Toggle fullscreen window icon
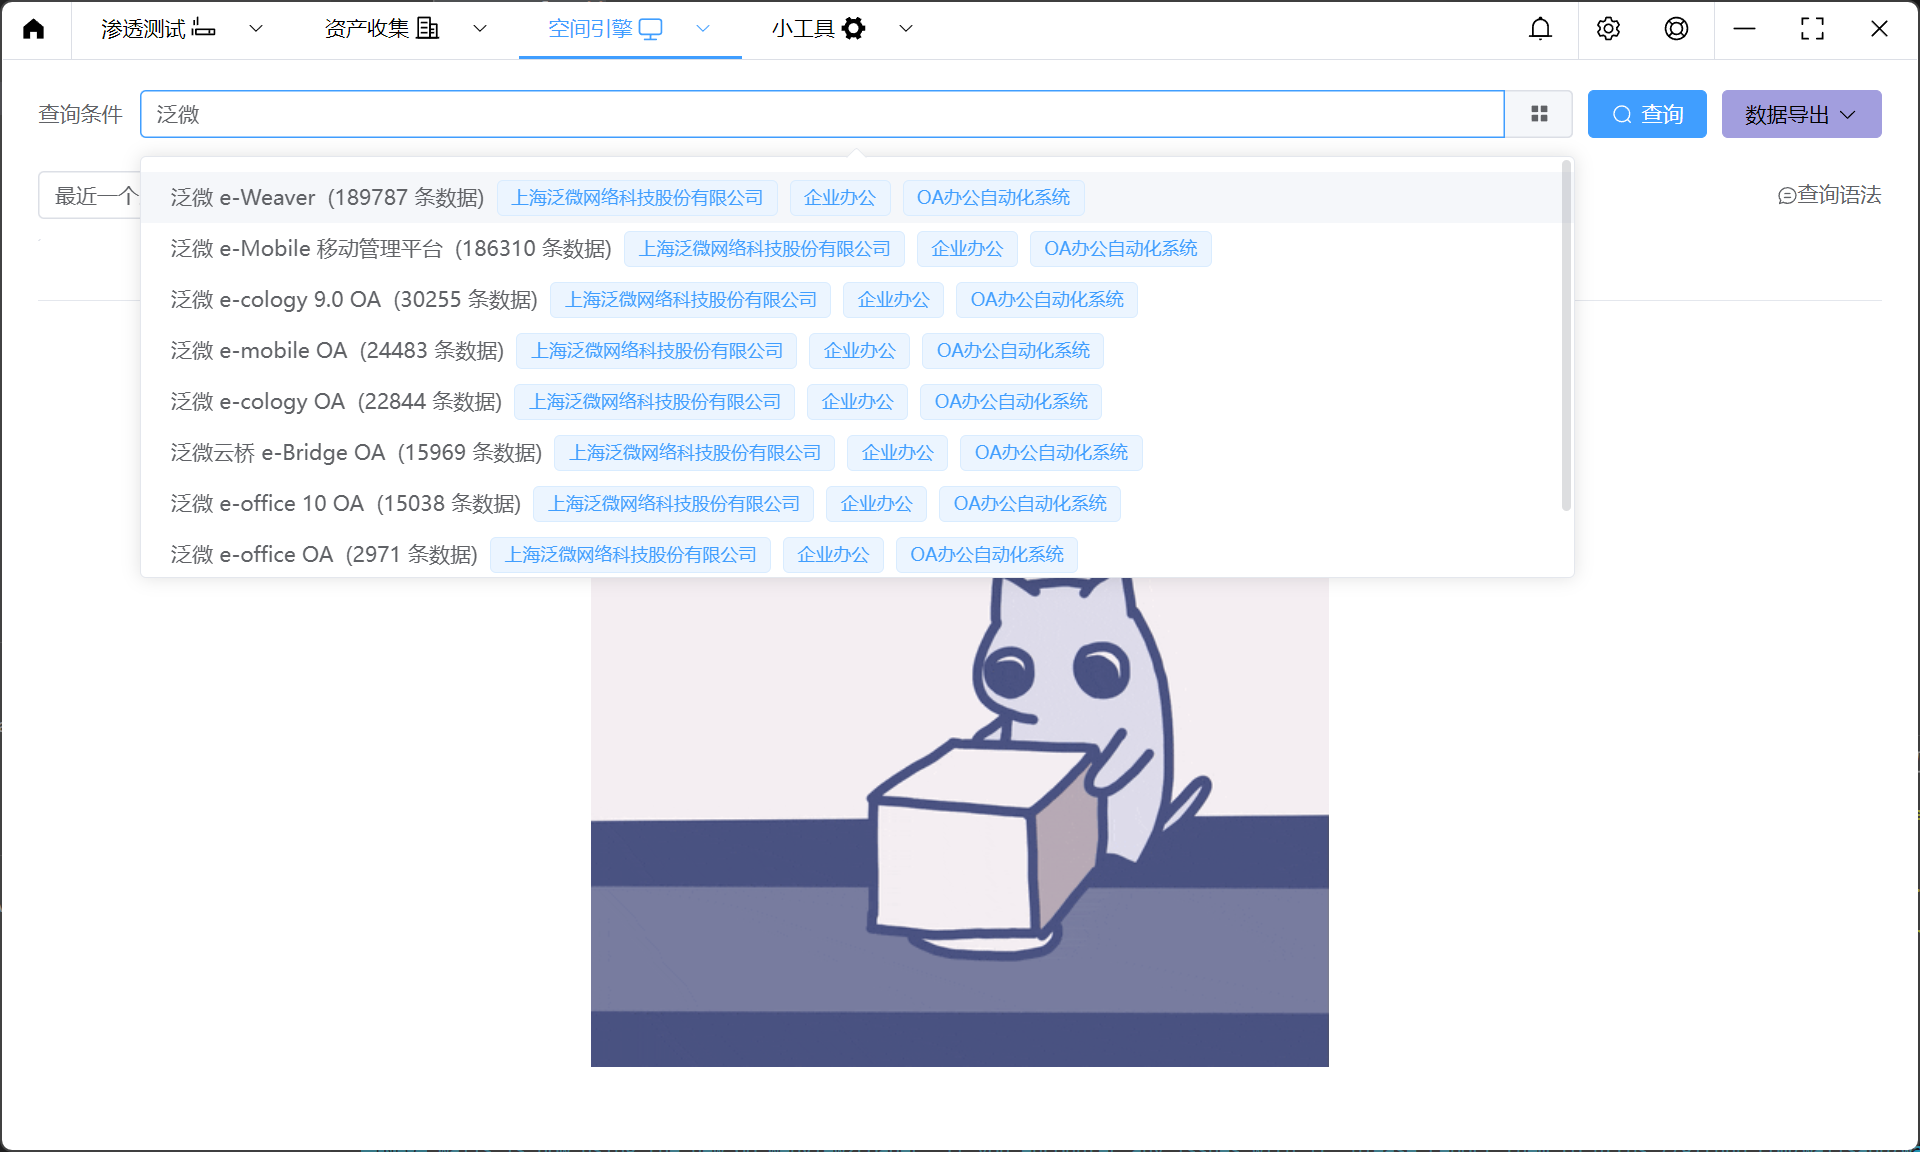The image size is (1920, 1152). click(1812, 29)
